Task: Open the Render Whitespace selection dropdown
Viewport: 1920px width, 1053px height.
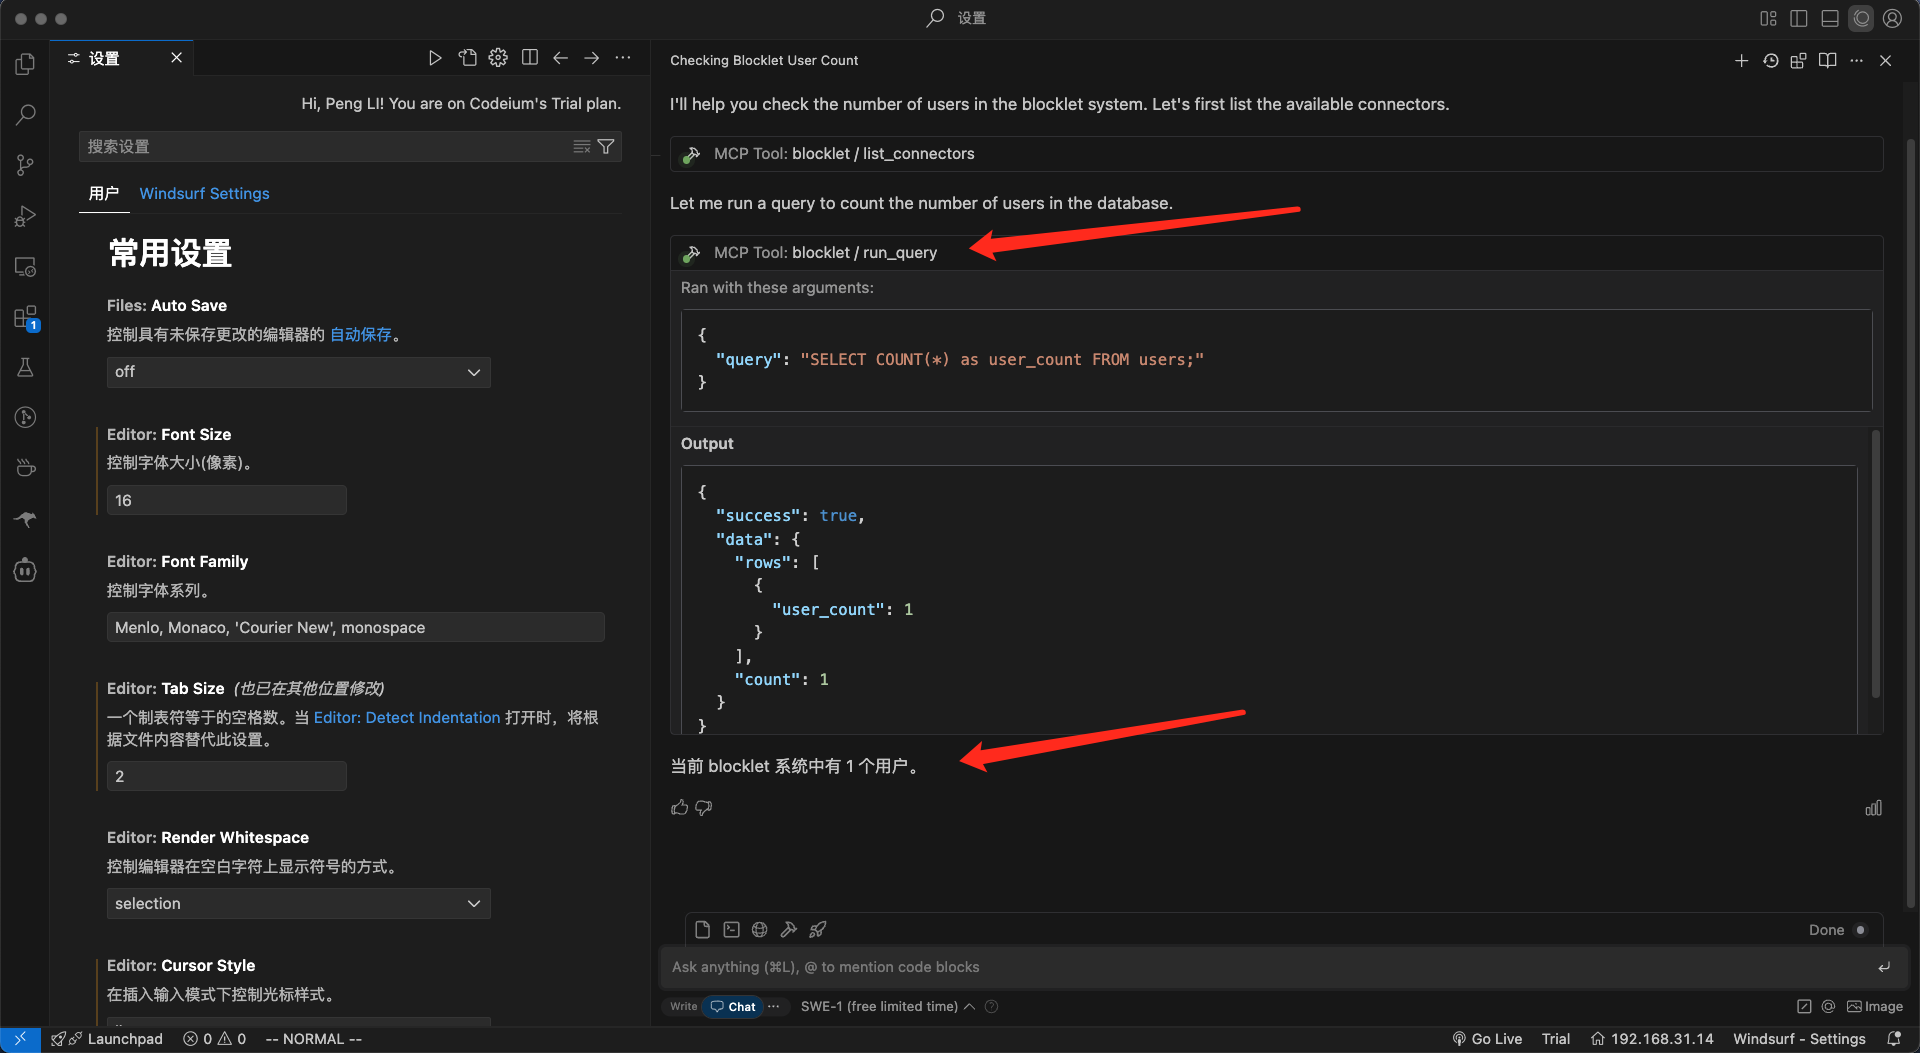Action: (298, 904)
